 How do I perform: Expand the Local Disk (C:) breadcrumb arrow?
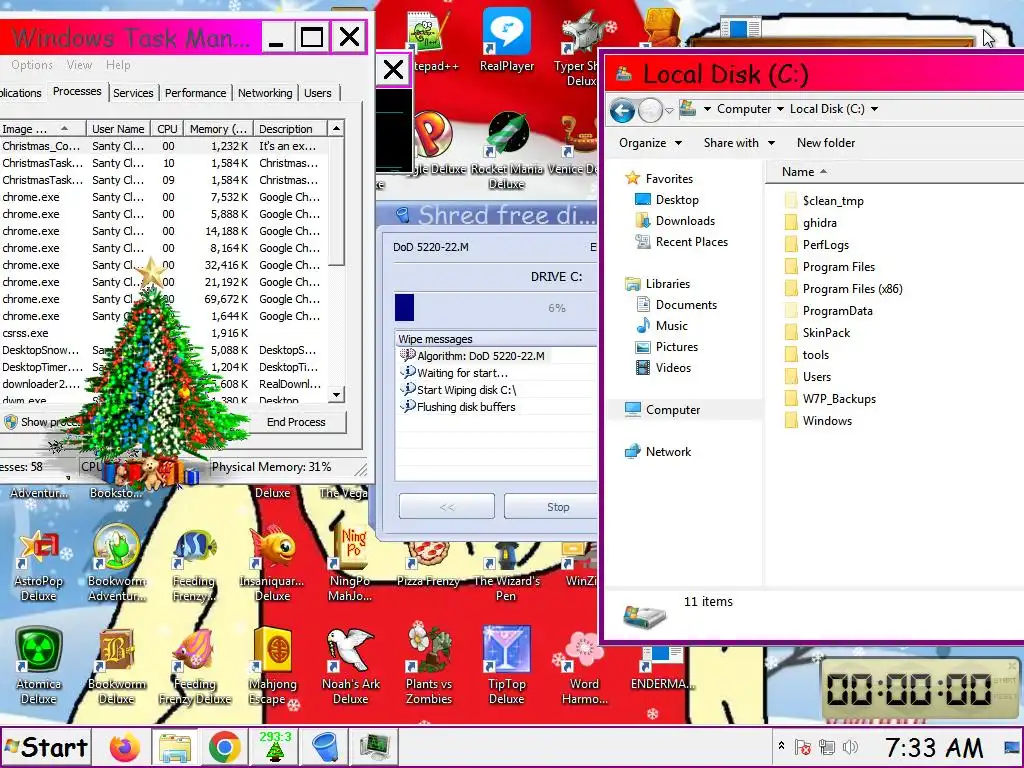pos(874,109)
